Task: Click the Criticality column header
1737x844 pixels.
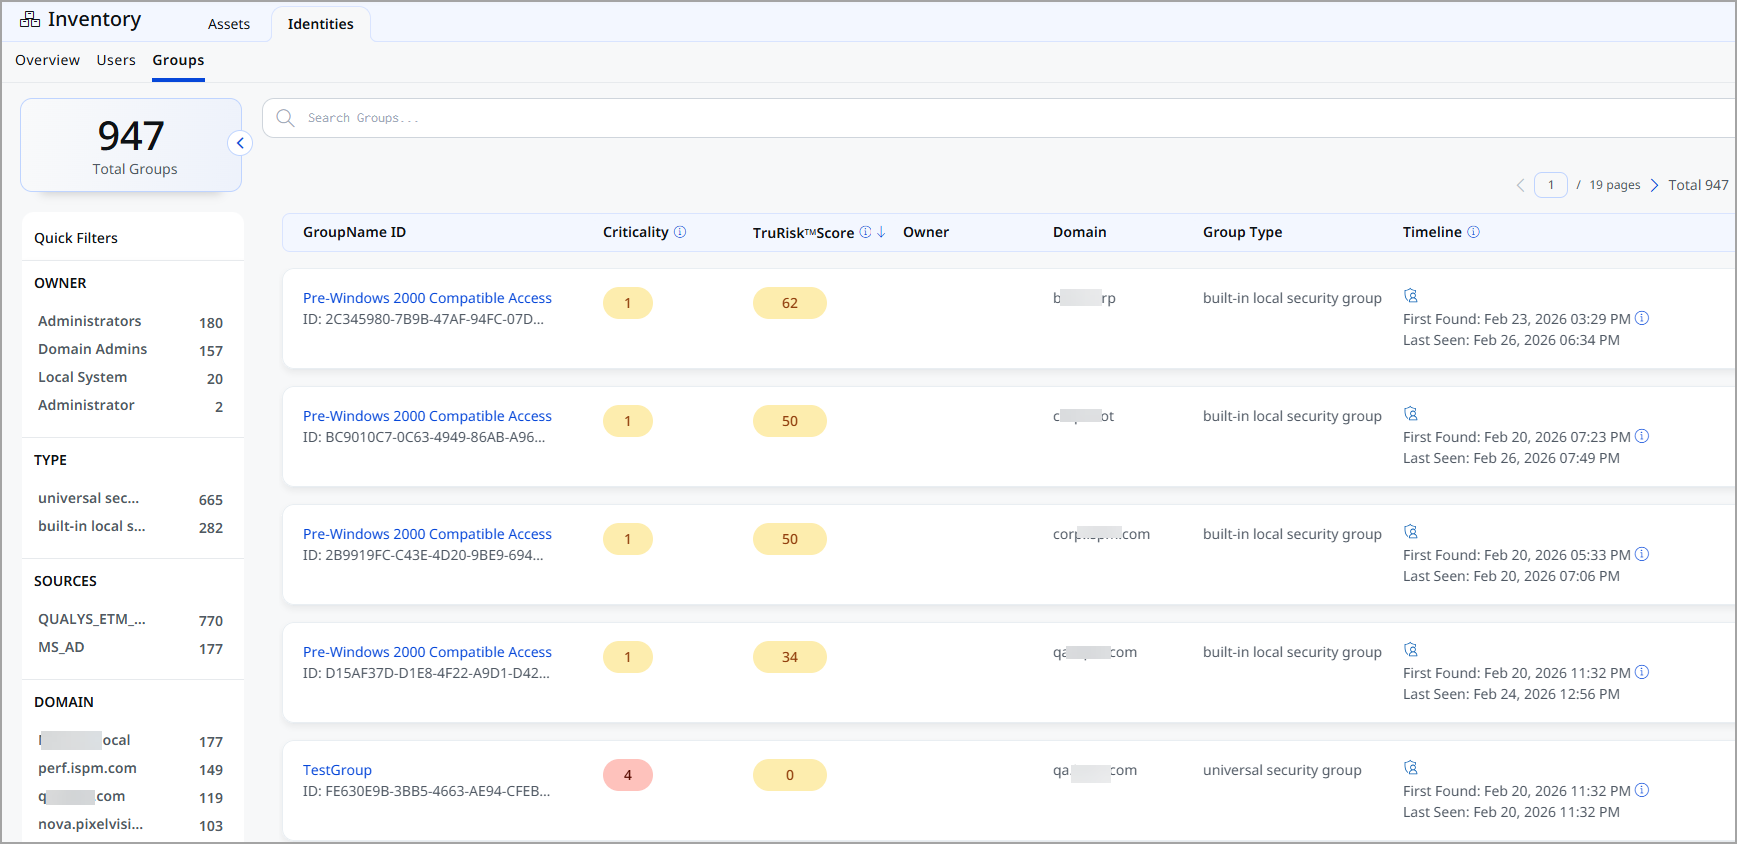Action: 635,232
